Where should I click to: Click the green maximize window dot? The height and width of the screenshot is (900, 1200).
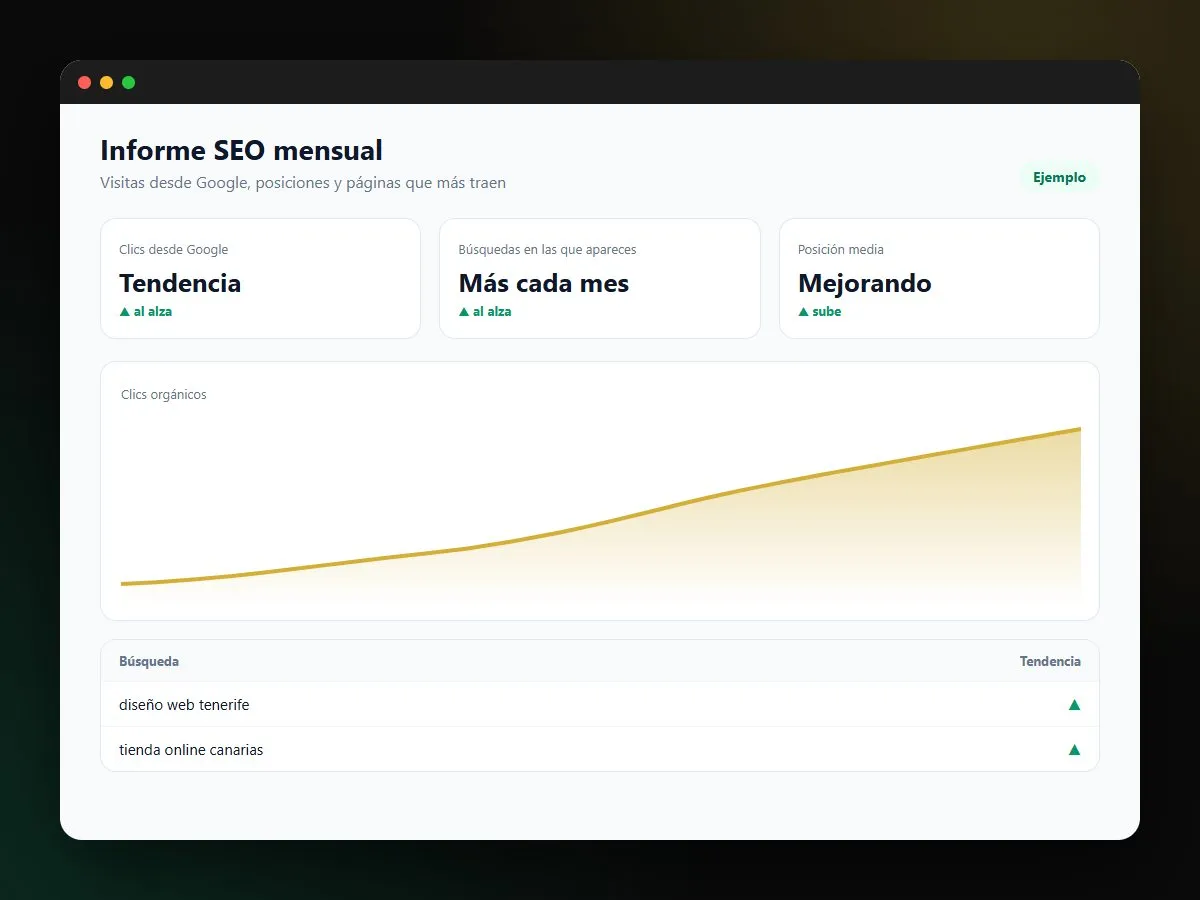[128, 82]
